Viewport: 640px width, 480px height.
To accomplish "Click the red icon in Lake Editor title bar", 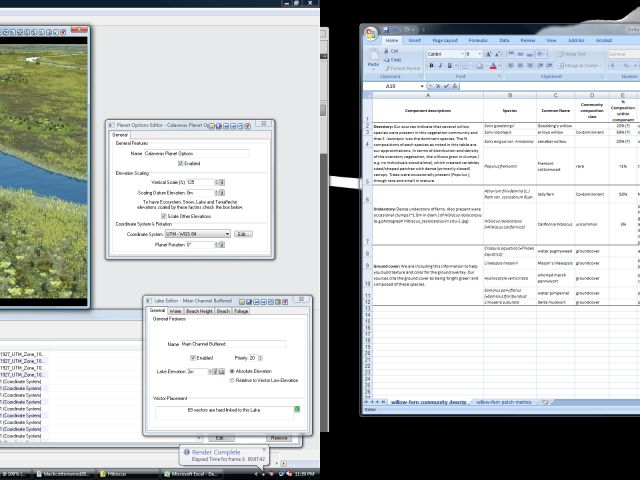I will click(x=285, y=302).
